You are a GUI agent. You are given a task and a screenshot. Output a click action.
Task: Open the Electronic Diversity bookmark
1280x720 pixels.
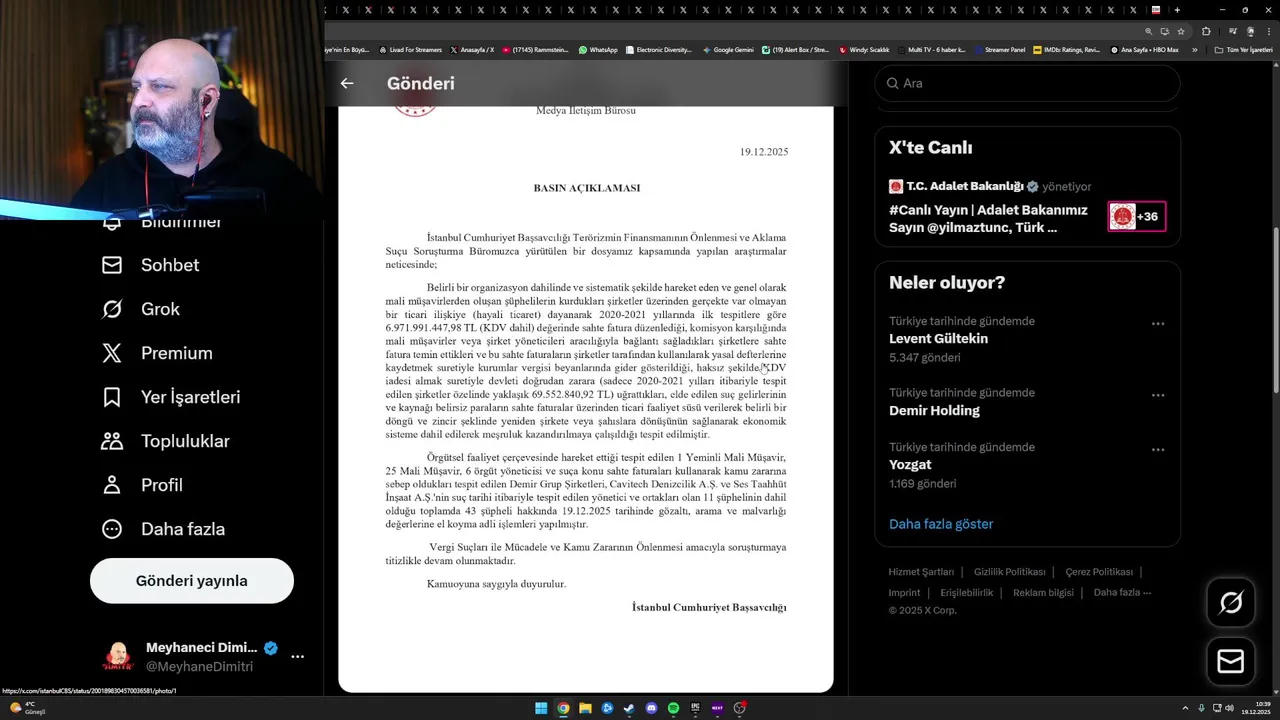pyautogui.click(x=658, y=49)
